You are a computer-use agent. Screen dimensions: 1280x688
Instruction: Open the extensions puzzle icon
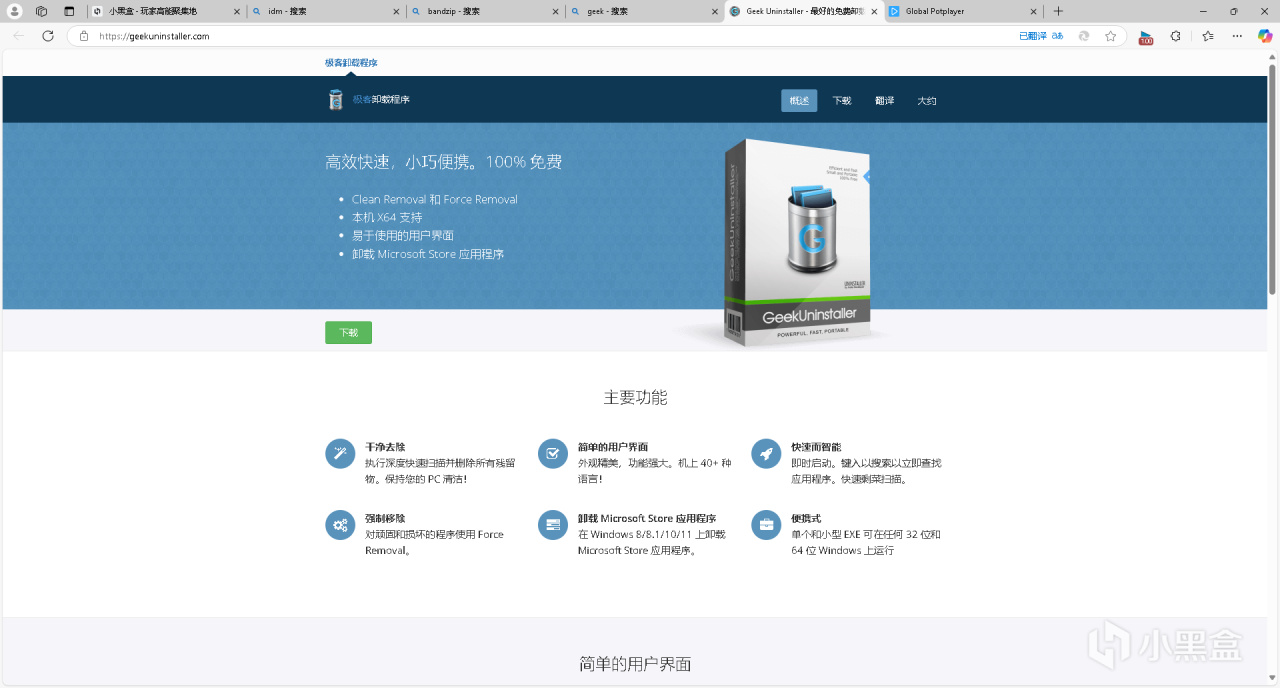point(1176,36)
